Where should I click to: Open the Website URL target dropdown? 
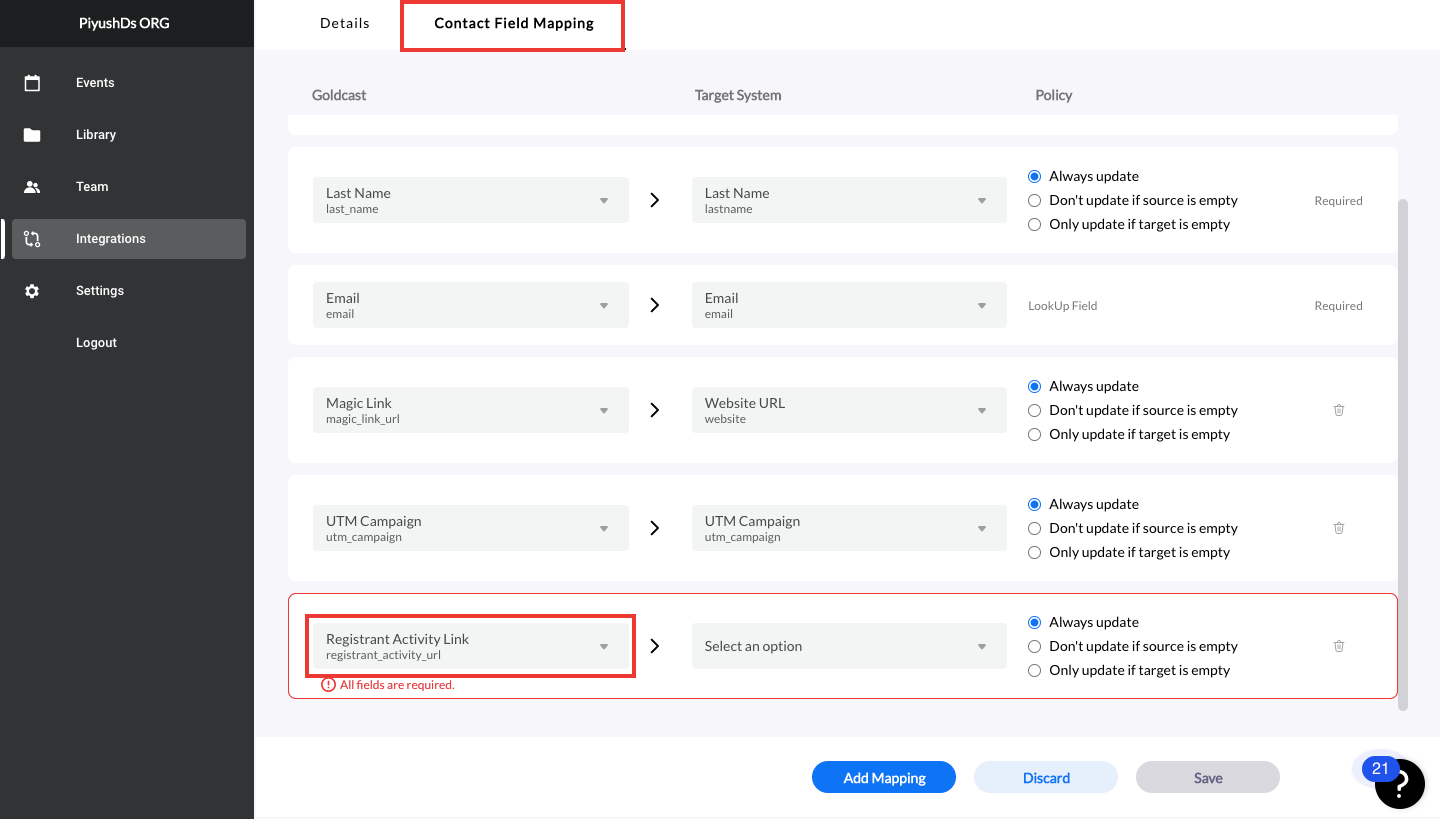click(x=849, y=410)
